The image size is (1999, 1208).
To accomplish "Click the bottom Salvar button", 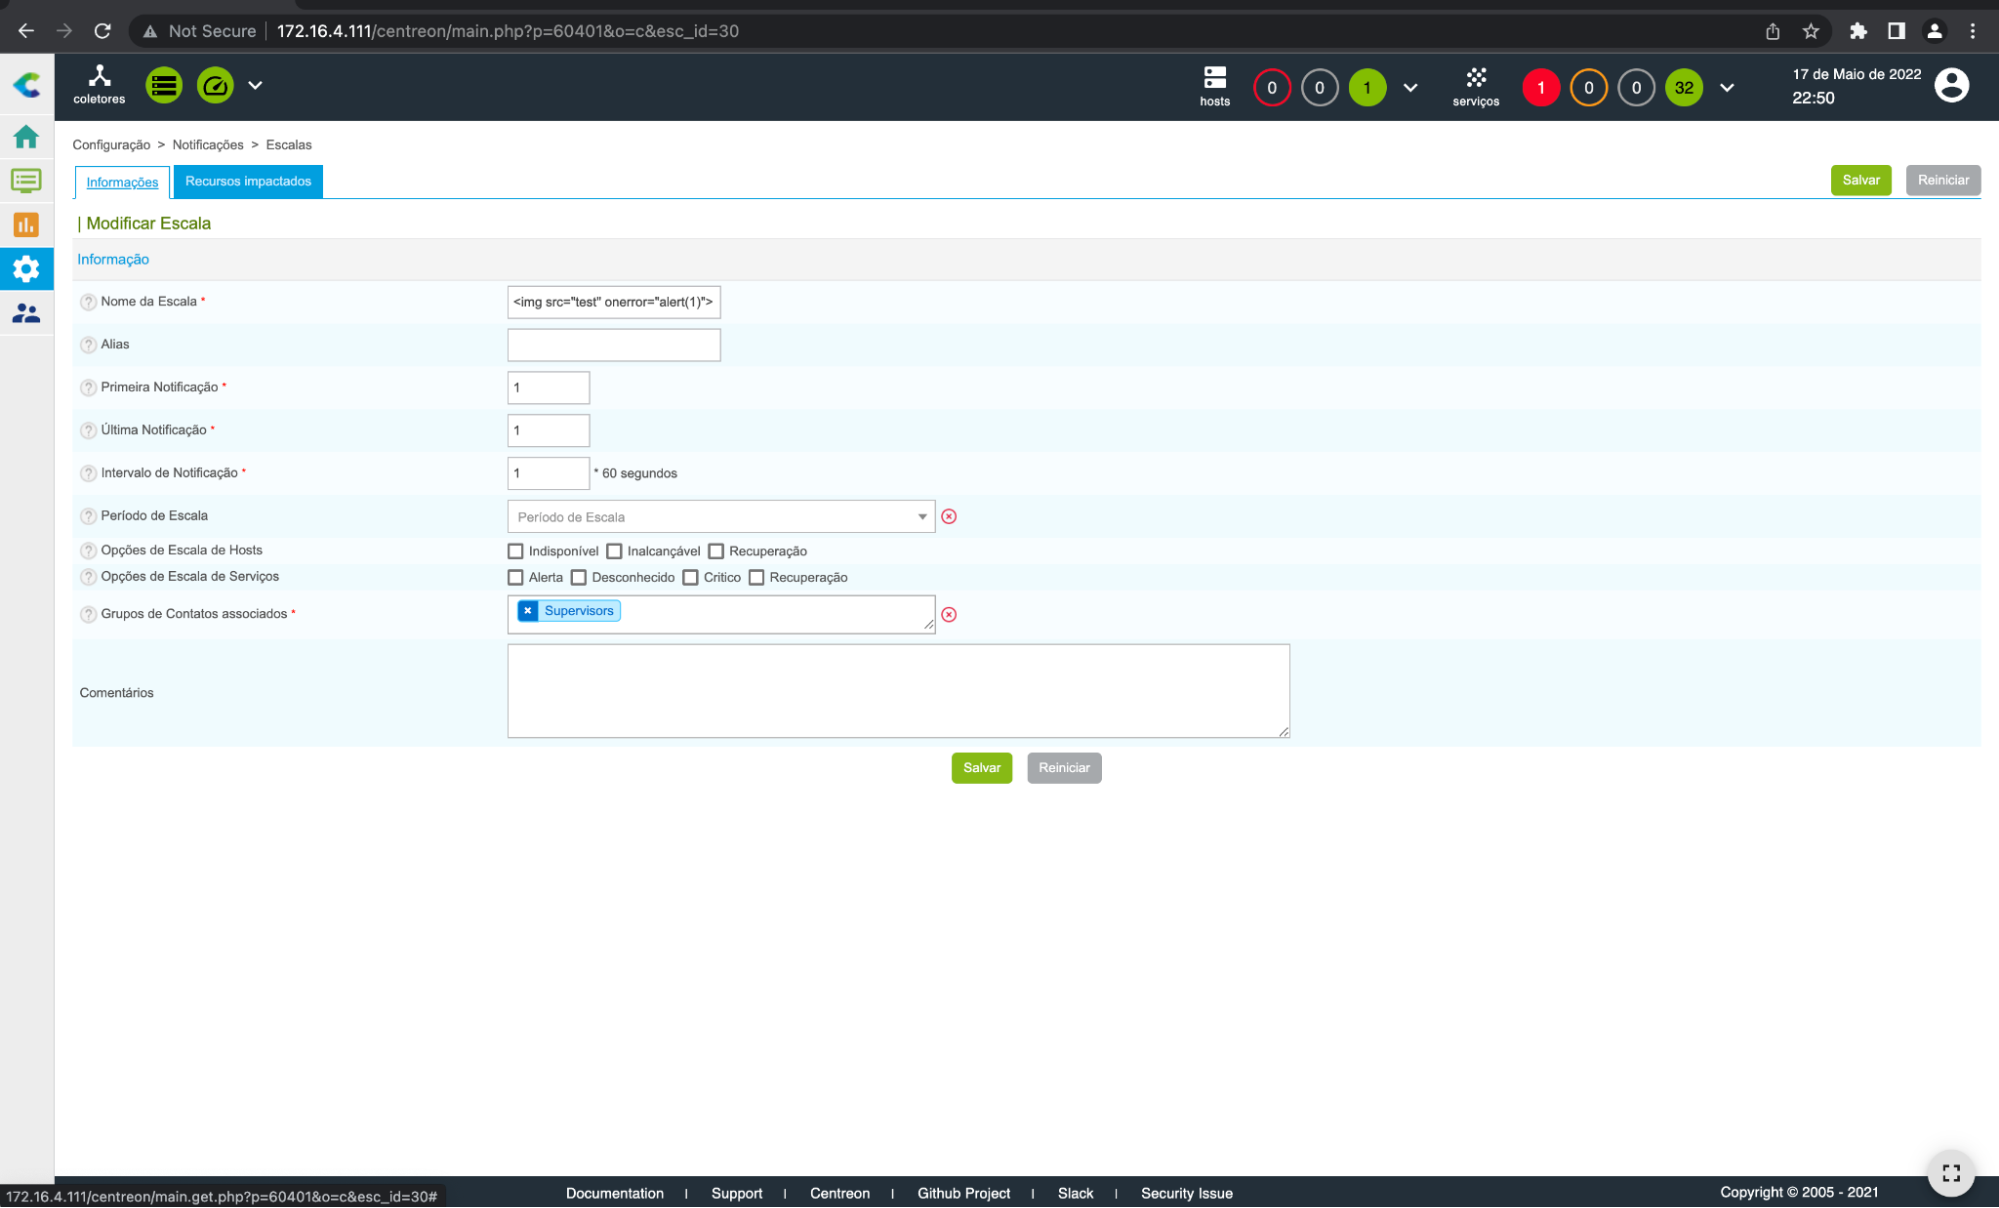I will (981, 768).
